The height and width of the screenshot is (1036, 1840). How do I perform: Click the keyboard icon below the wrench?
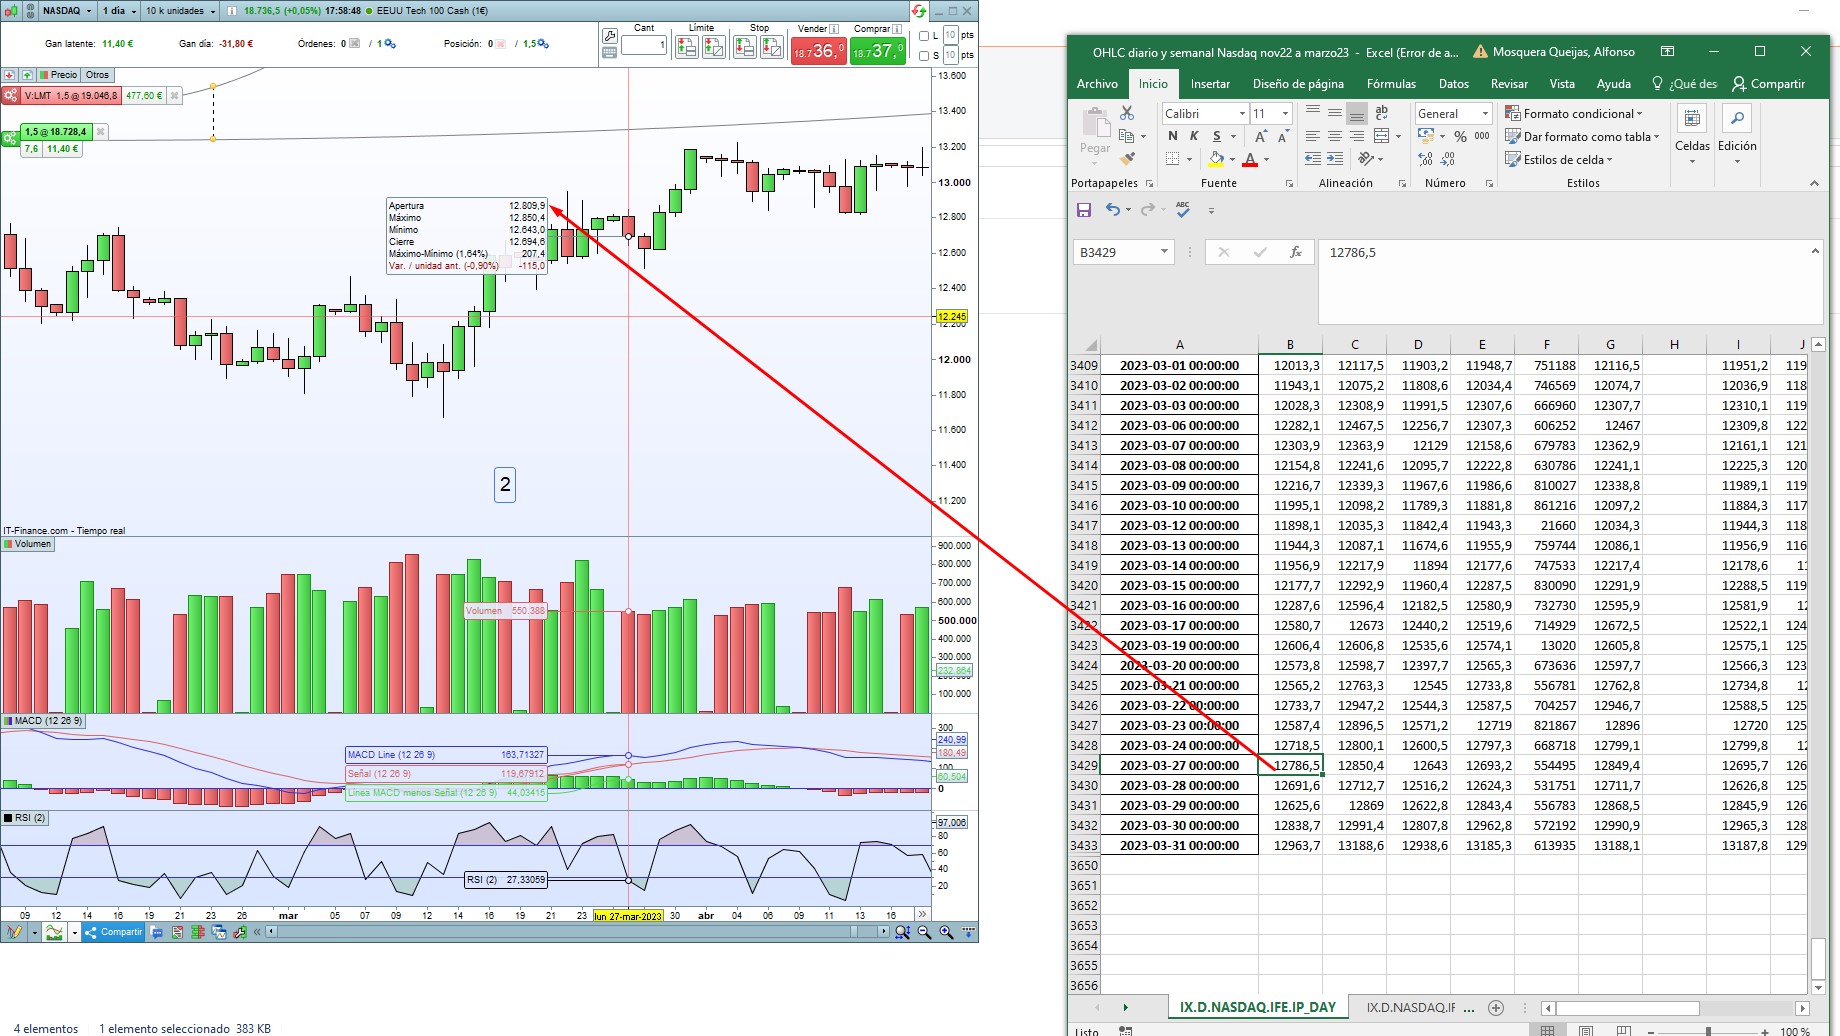(610, 54)
